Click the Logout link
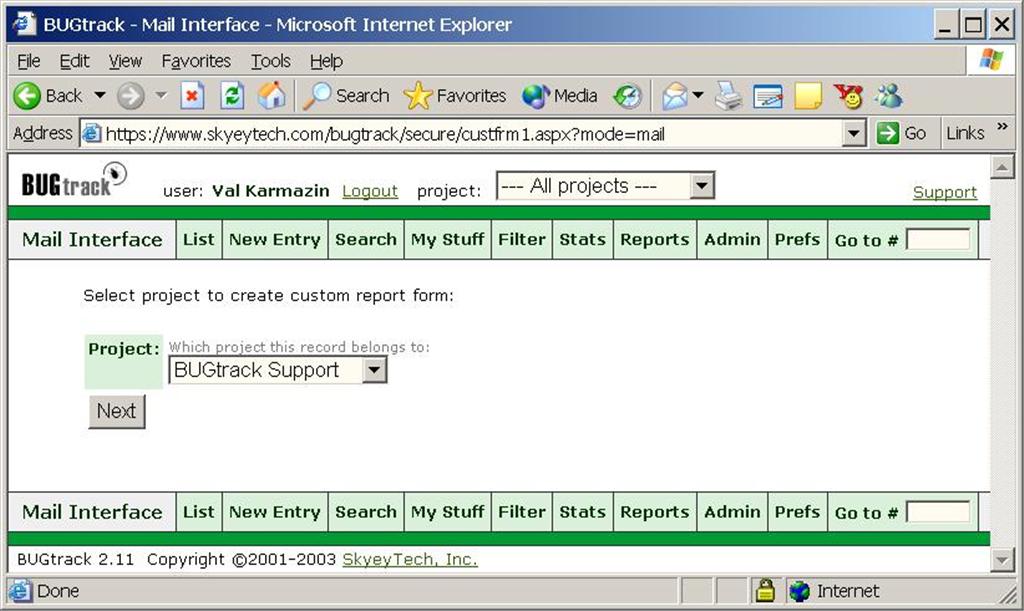 [370, 191]
